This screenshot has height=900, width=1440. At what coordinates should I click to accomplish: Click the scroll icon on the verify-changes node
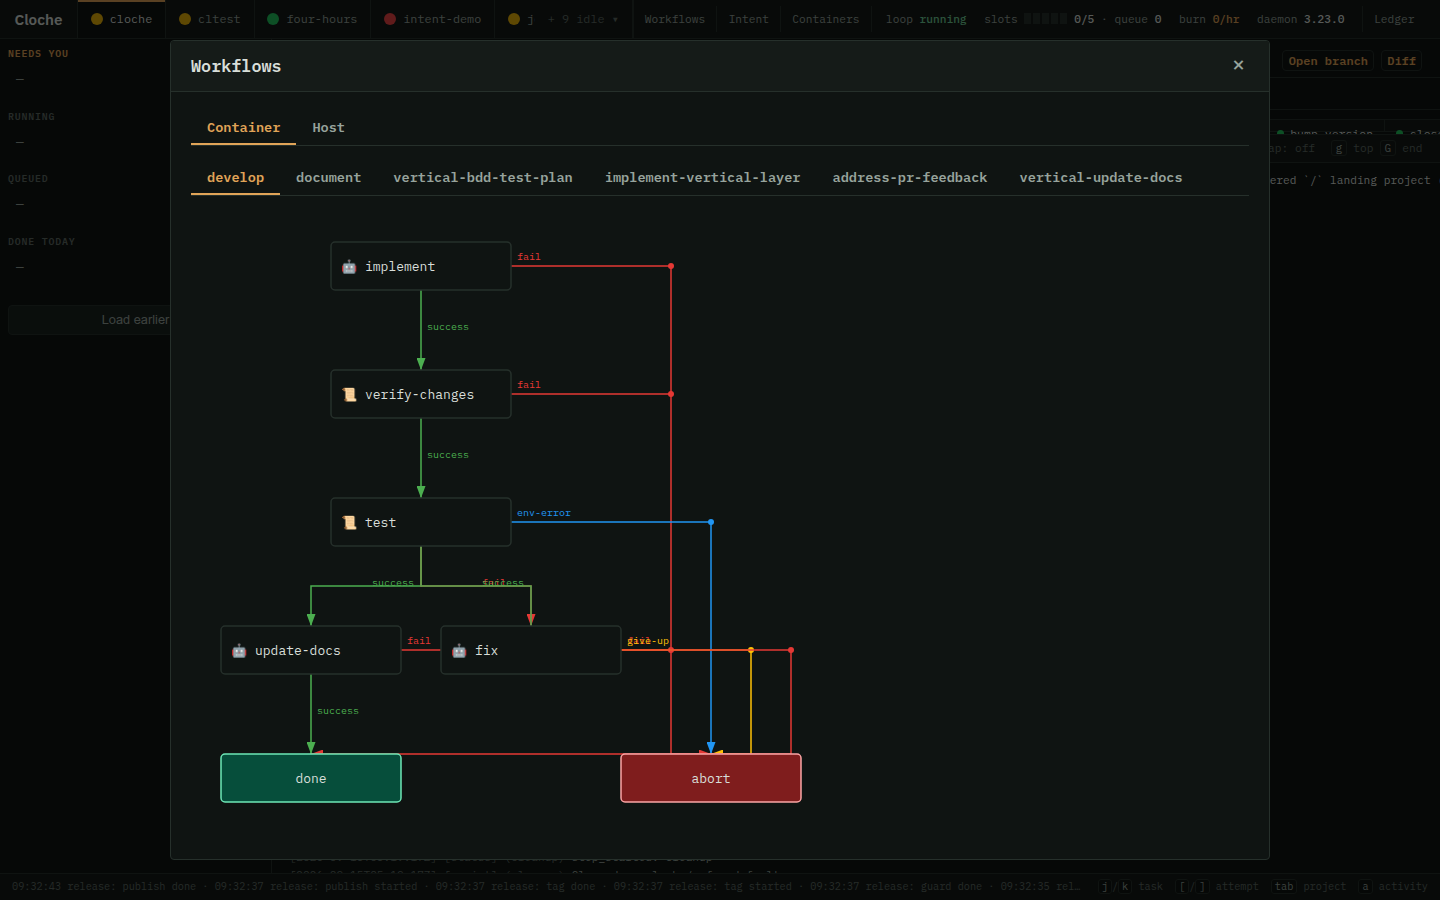click(x=349, y=395)
